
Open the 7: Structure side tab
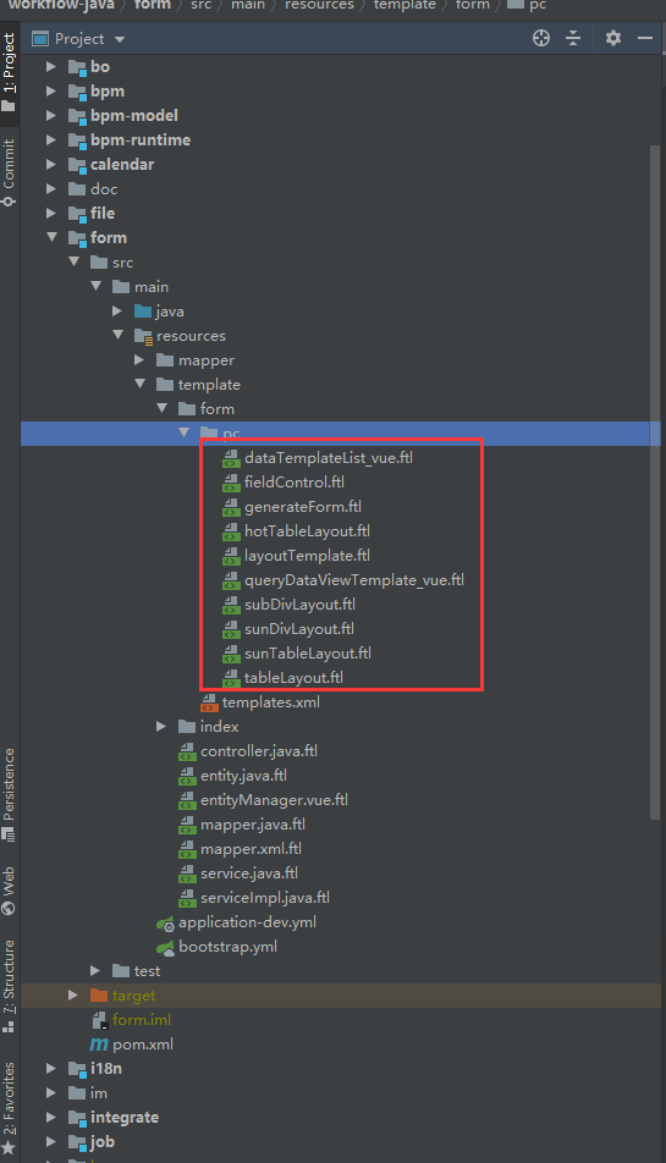tap(9, 986)
